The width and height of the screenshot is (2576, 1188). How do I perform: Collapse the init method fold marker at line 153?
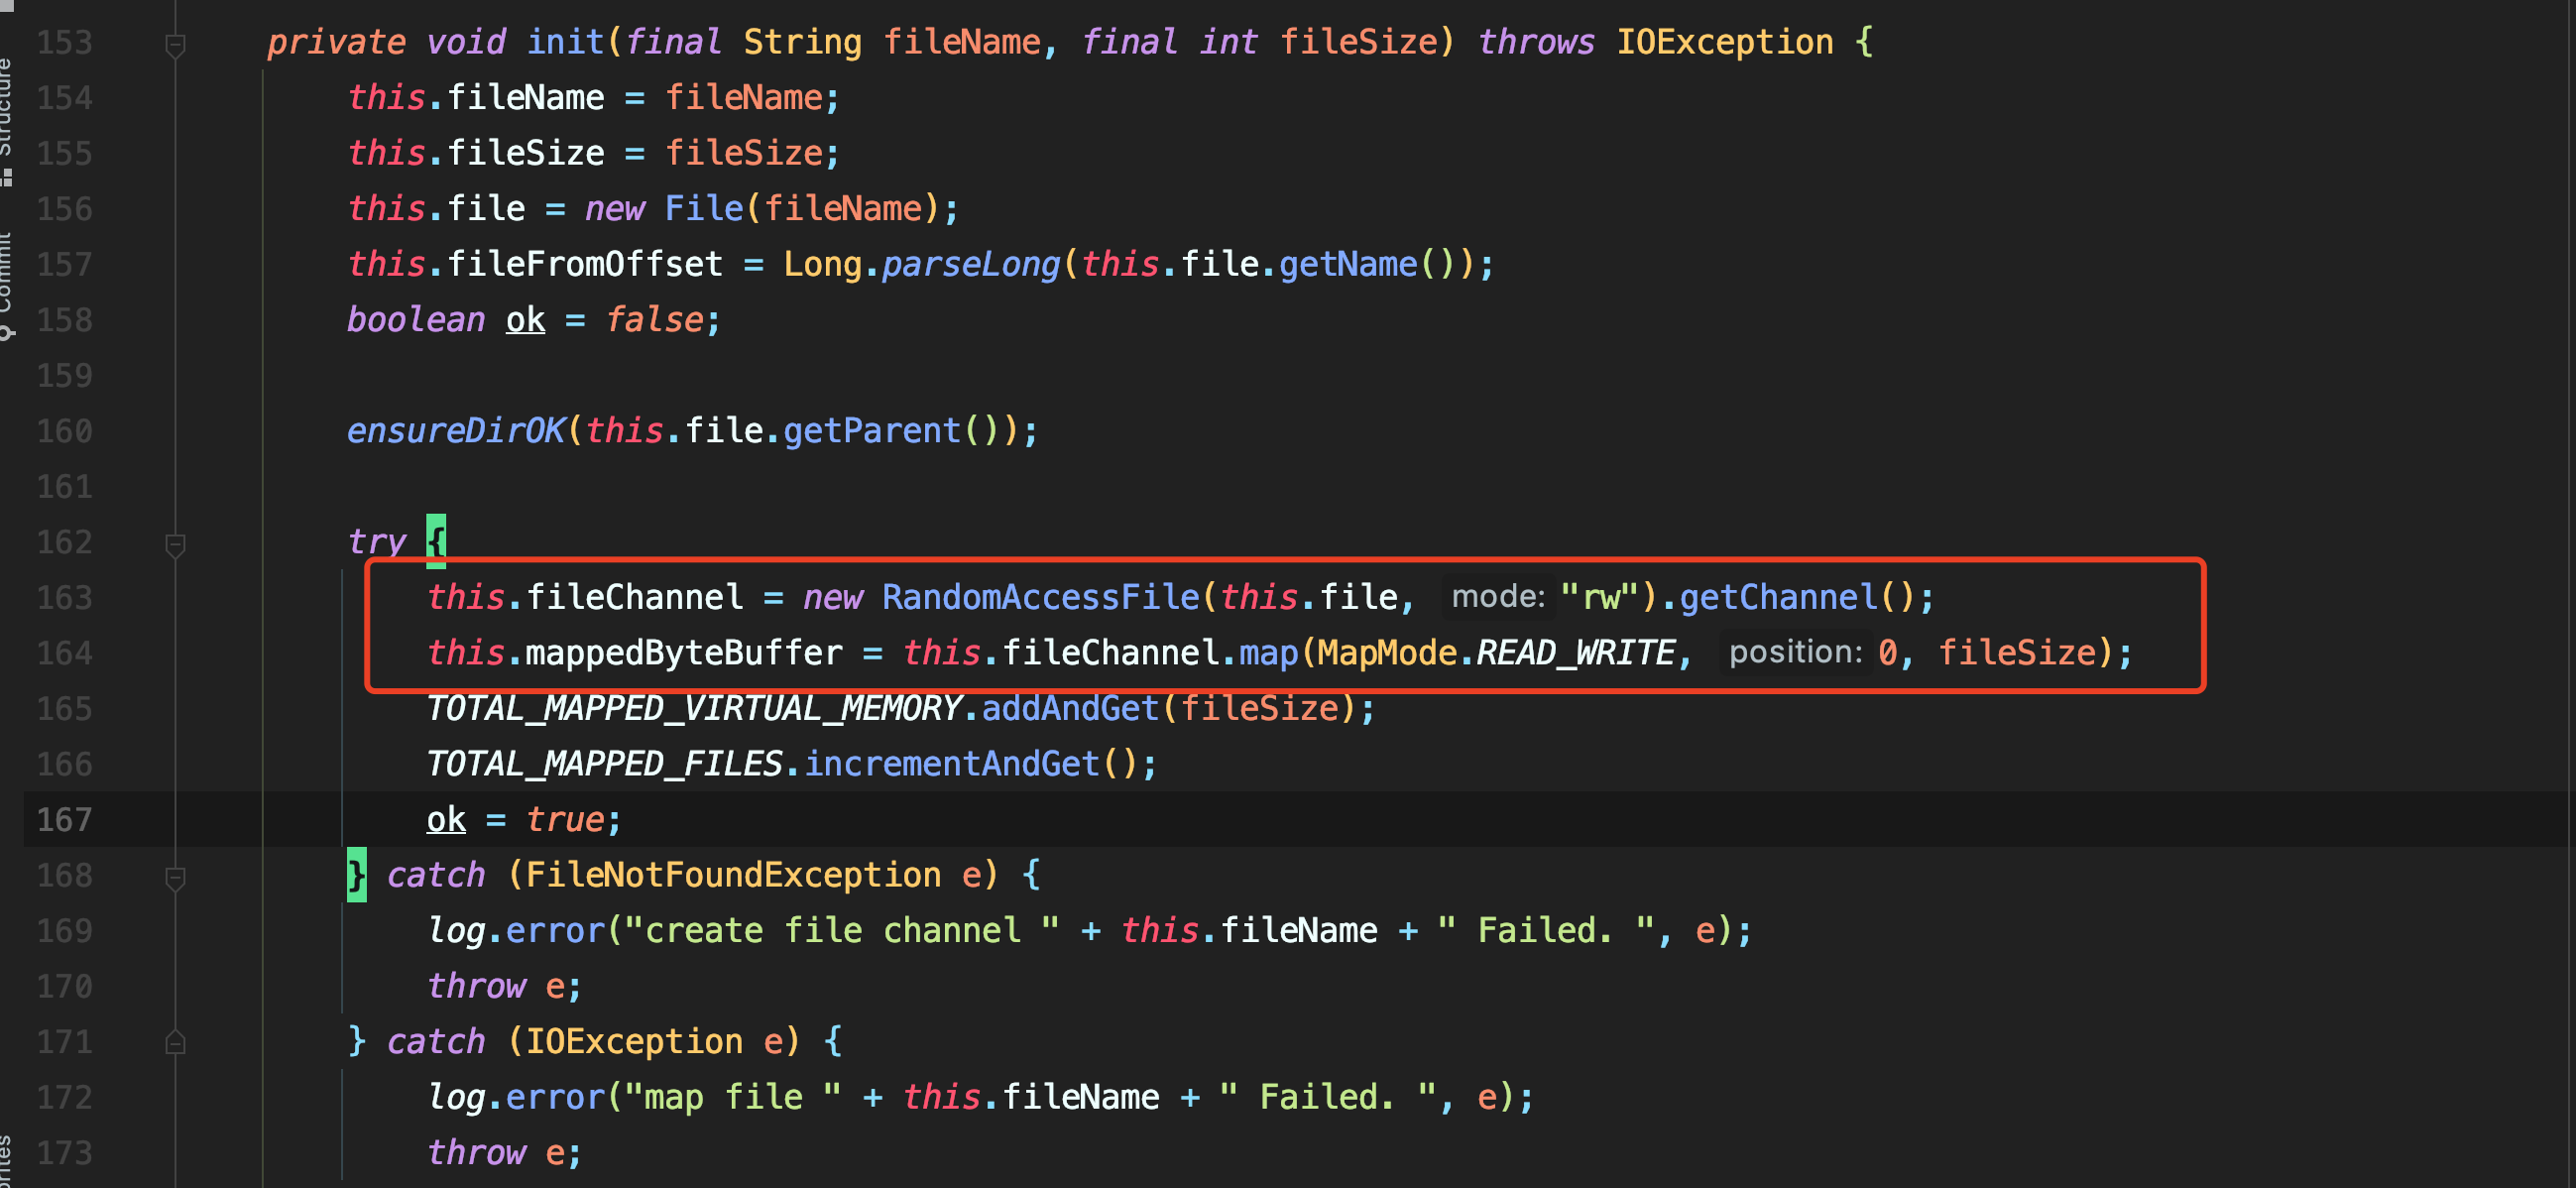(x=175, y=45)
